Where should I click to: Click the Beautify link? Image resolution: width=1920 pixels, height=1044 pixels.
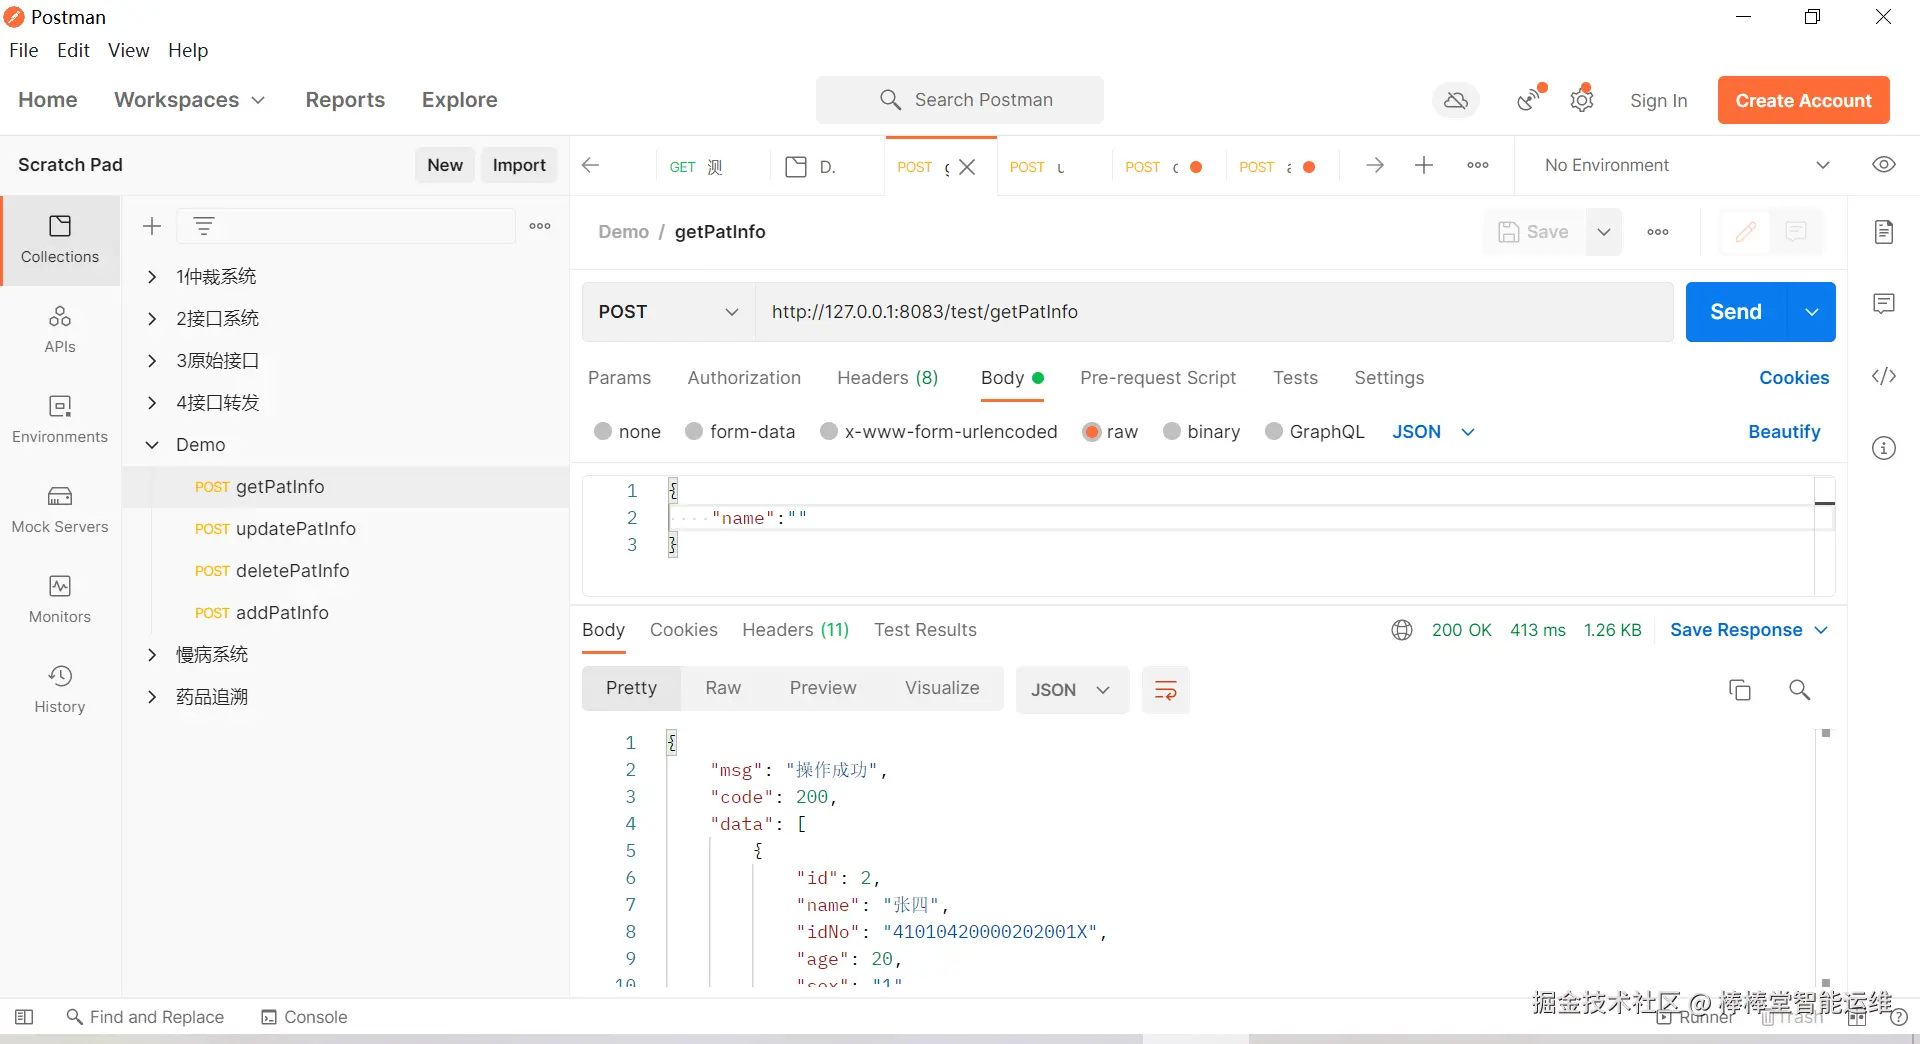tap(1783, 432)
